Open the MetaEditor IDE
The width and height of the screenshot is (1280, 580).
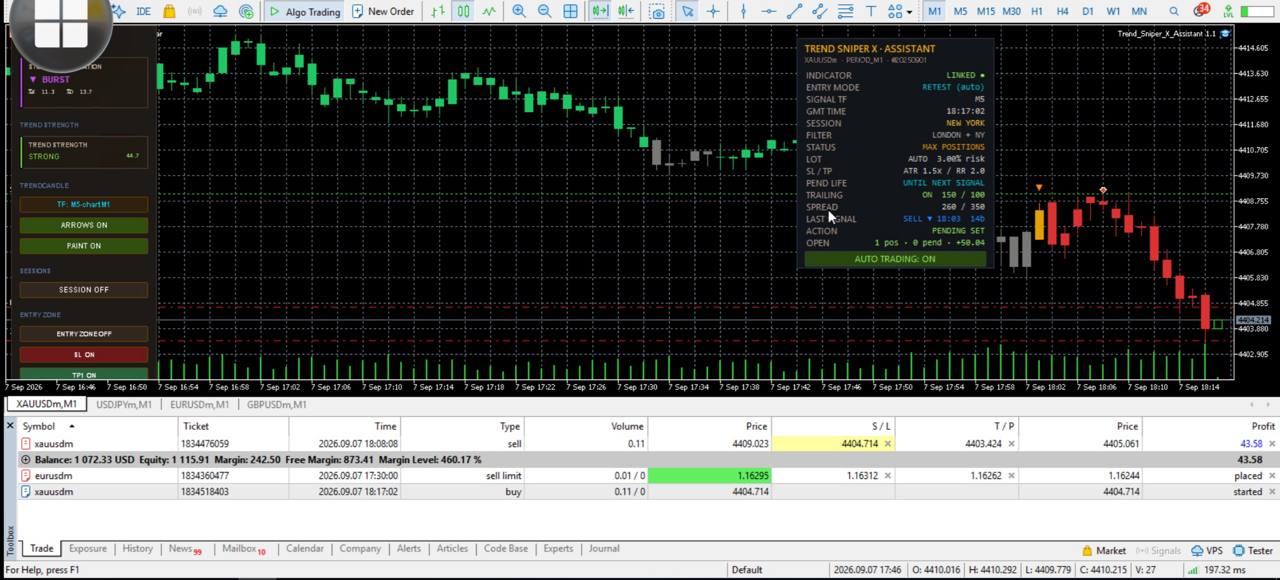(143, 11)
